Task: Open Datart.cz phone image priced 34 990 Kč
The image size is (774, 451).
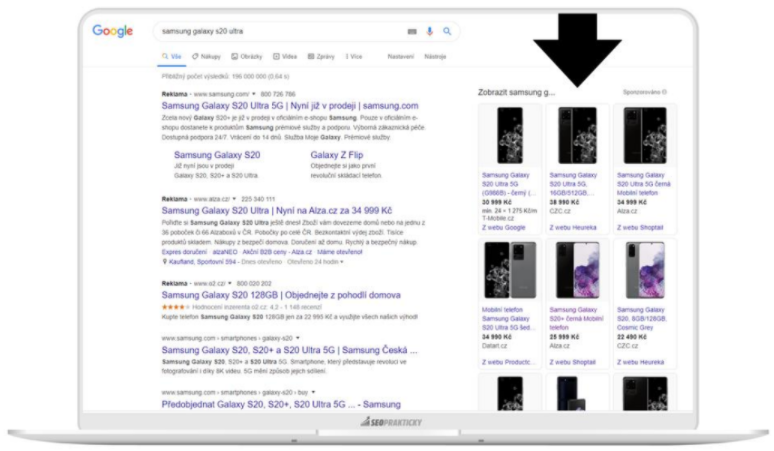Action: [510, 270]
